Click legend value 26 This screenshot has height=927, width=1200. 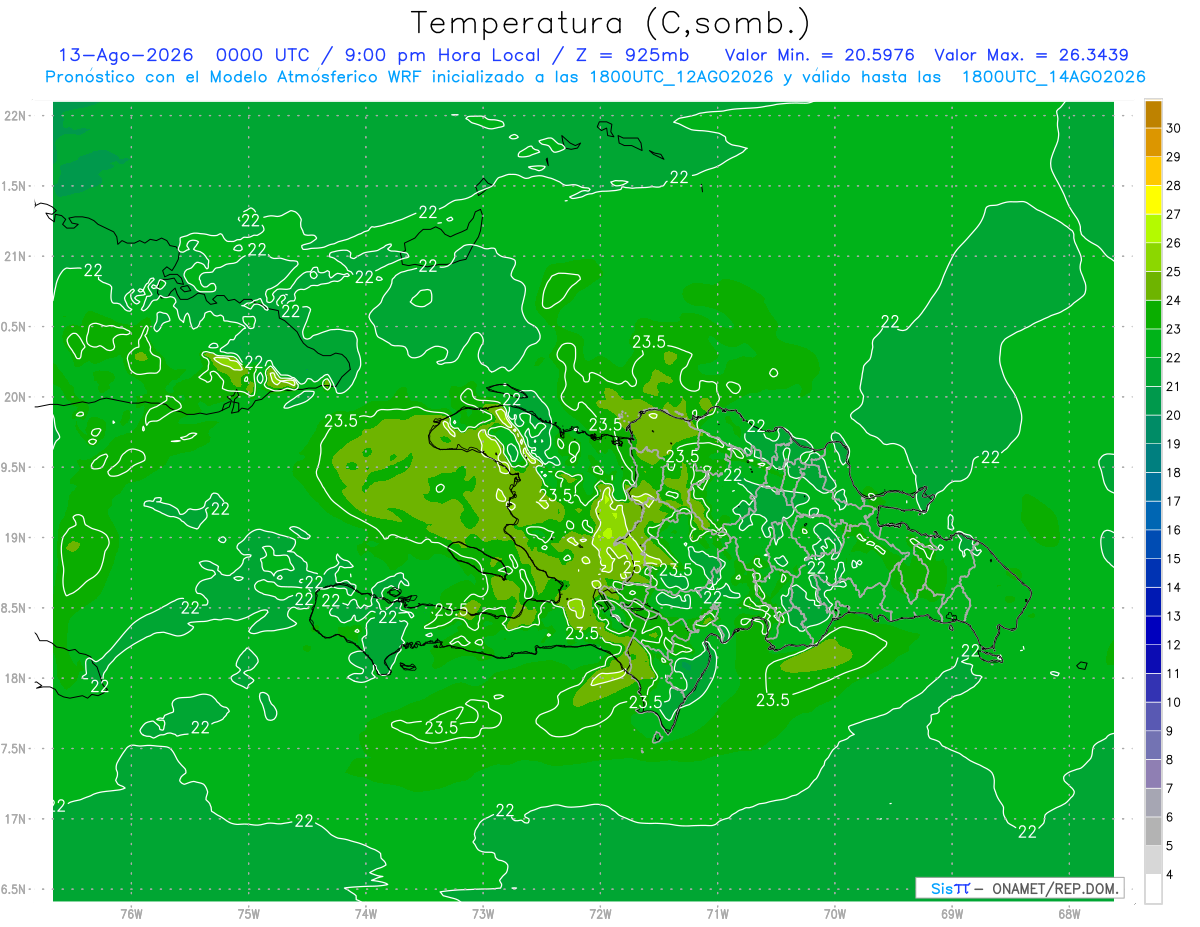pyautogui.click(x=1174, y=243)
